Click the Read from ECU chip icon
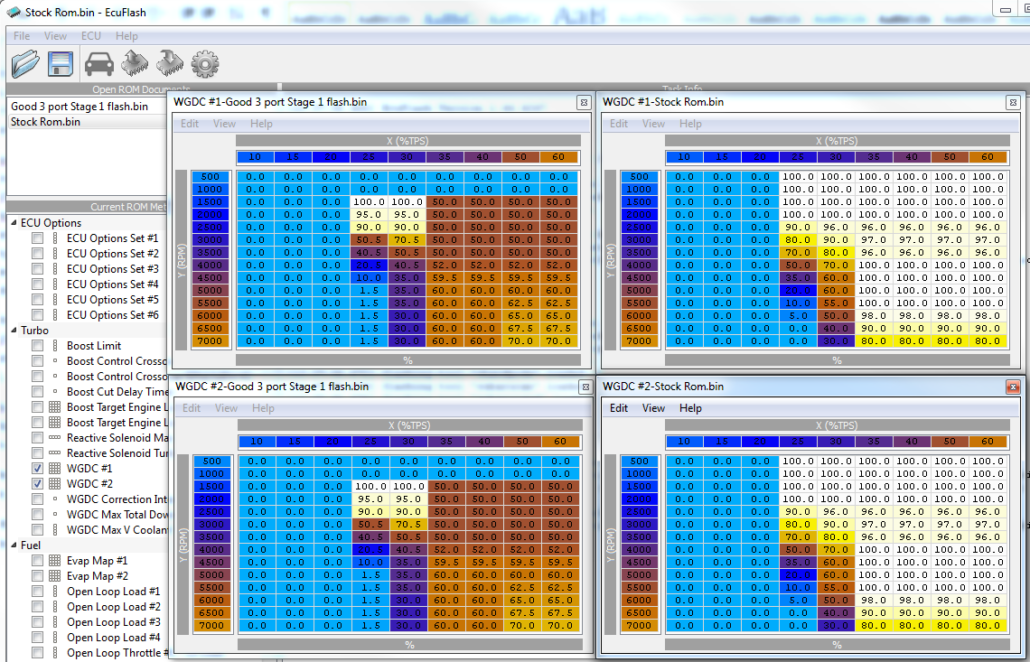This screenshot has height=662, width=1030. tap(134, 65)
